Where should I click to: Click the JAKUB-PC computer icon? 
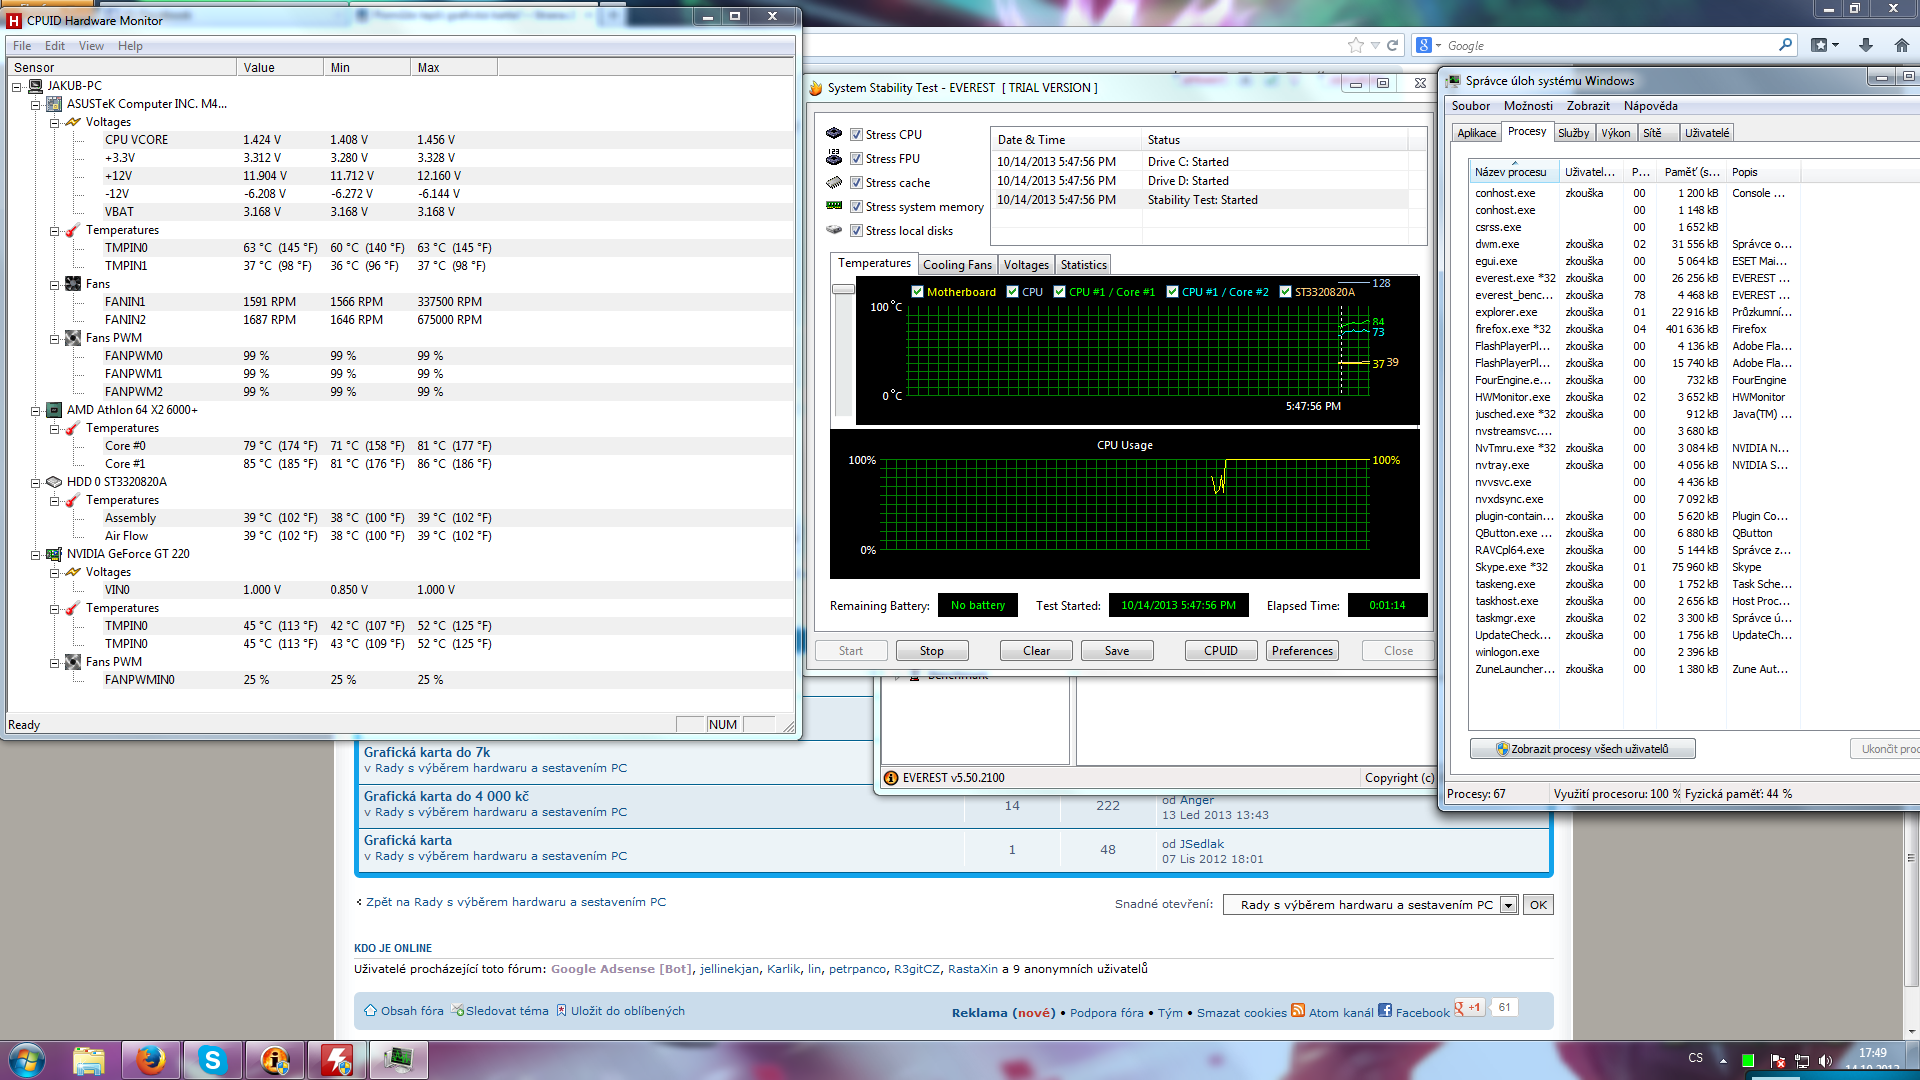coord(36,86)
